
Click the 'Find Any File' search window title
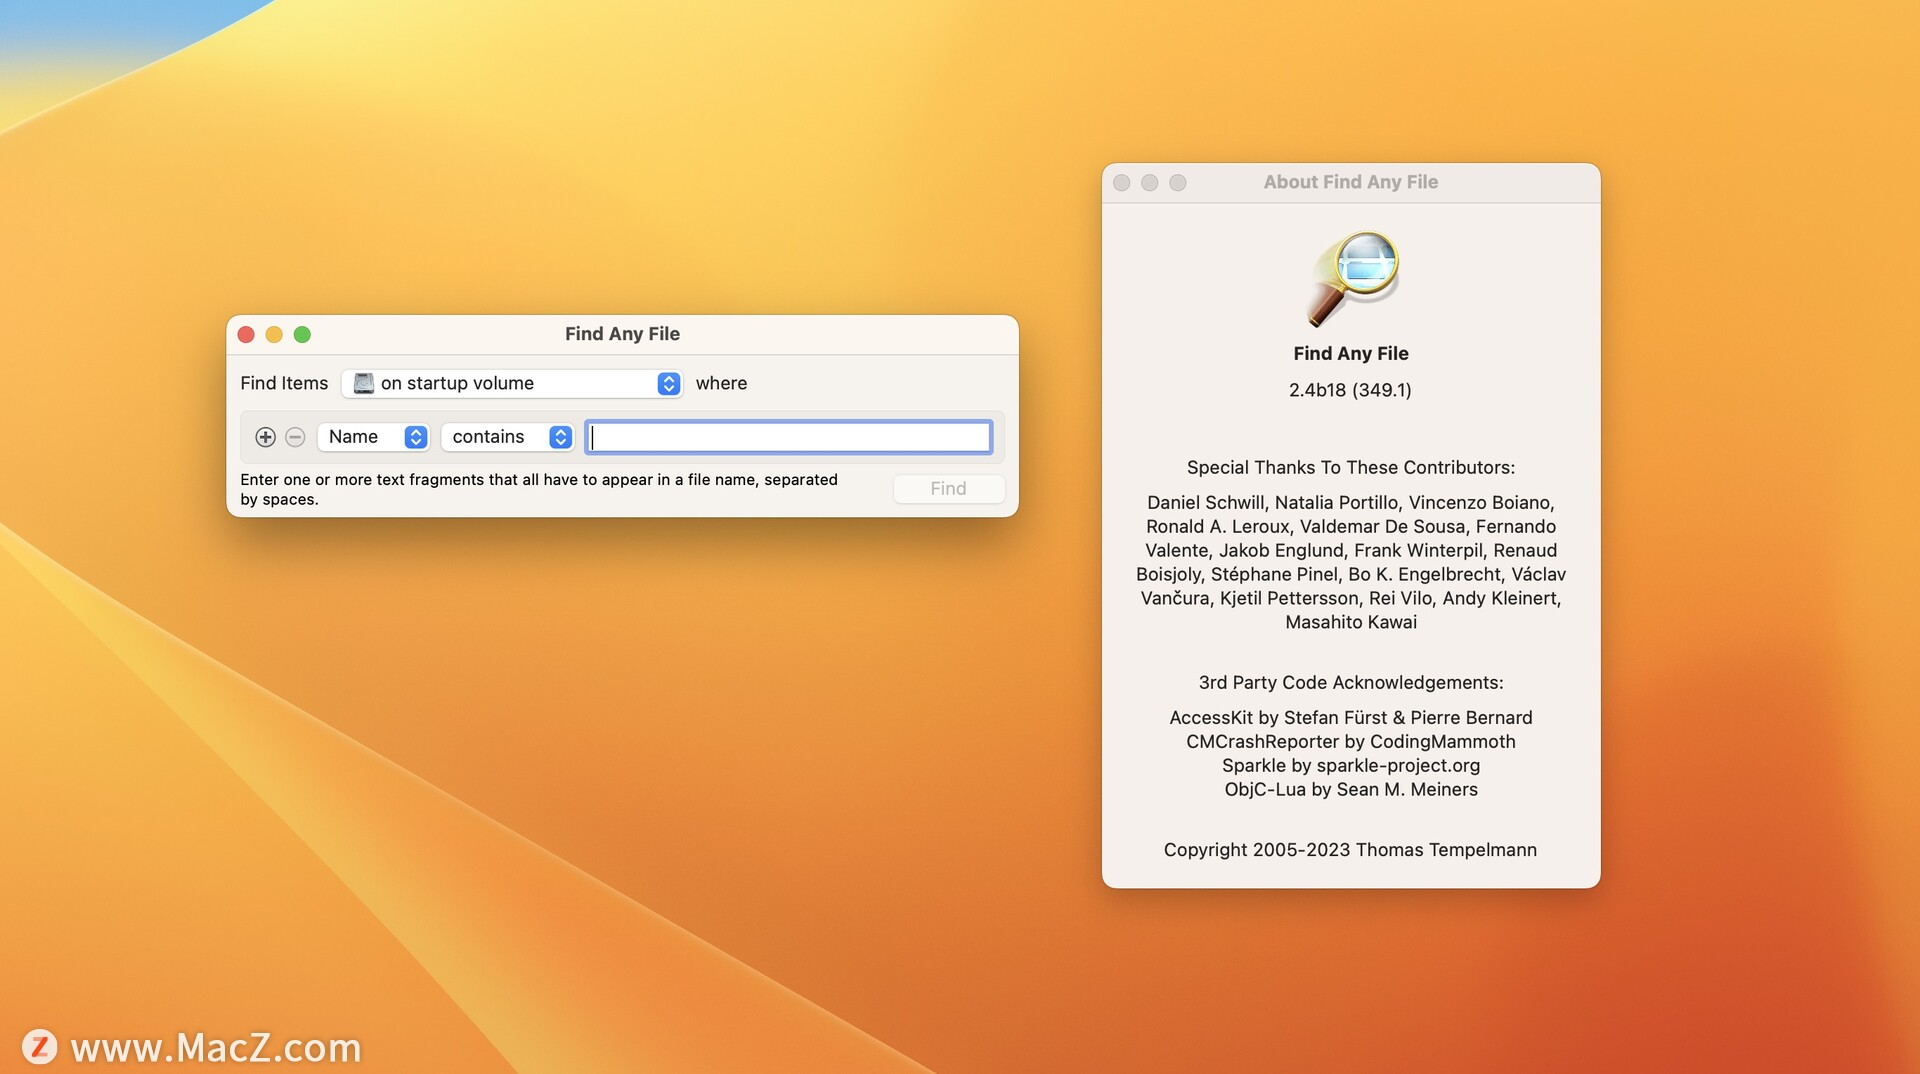click(622, 334)
